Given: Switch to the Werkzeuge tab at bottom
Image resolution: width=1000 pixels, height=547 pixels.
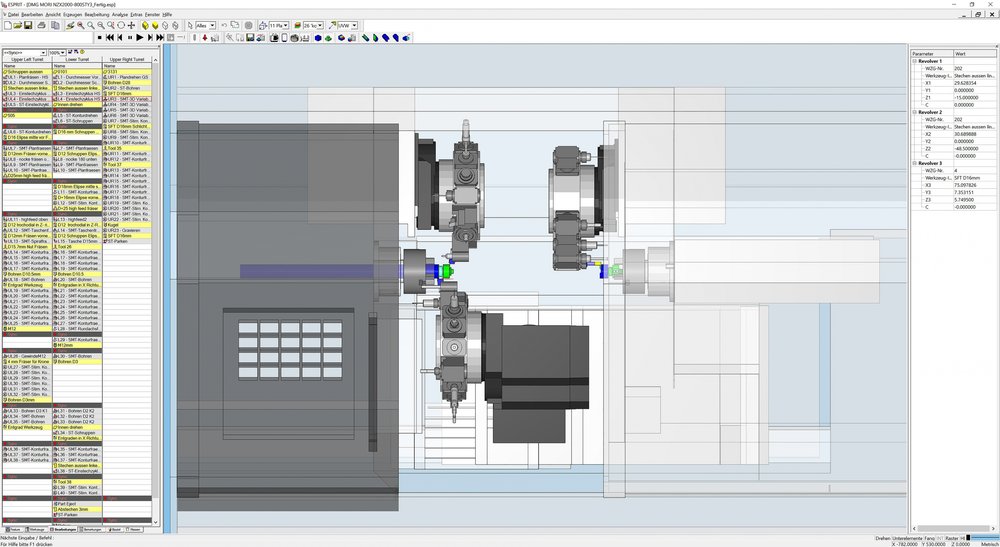Looking at the screenshot, I should (36, 529).
